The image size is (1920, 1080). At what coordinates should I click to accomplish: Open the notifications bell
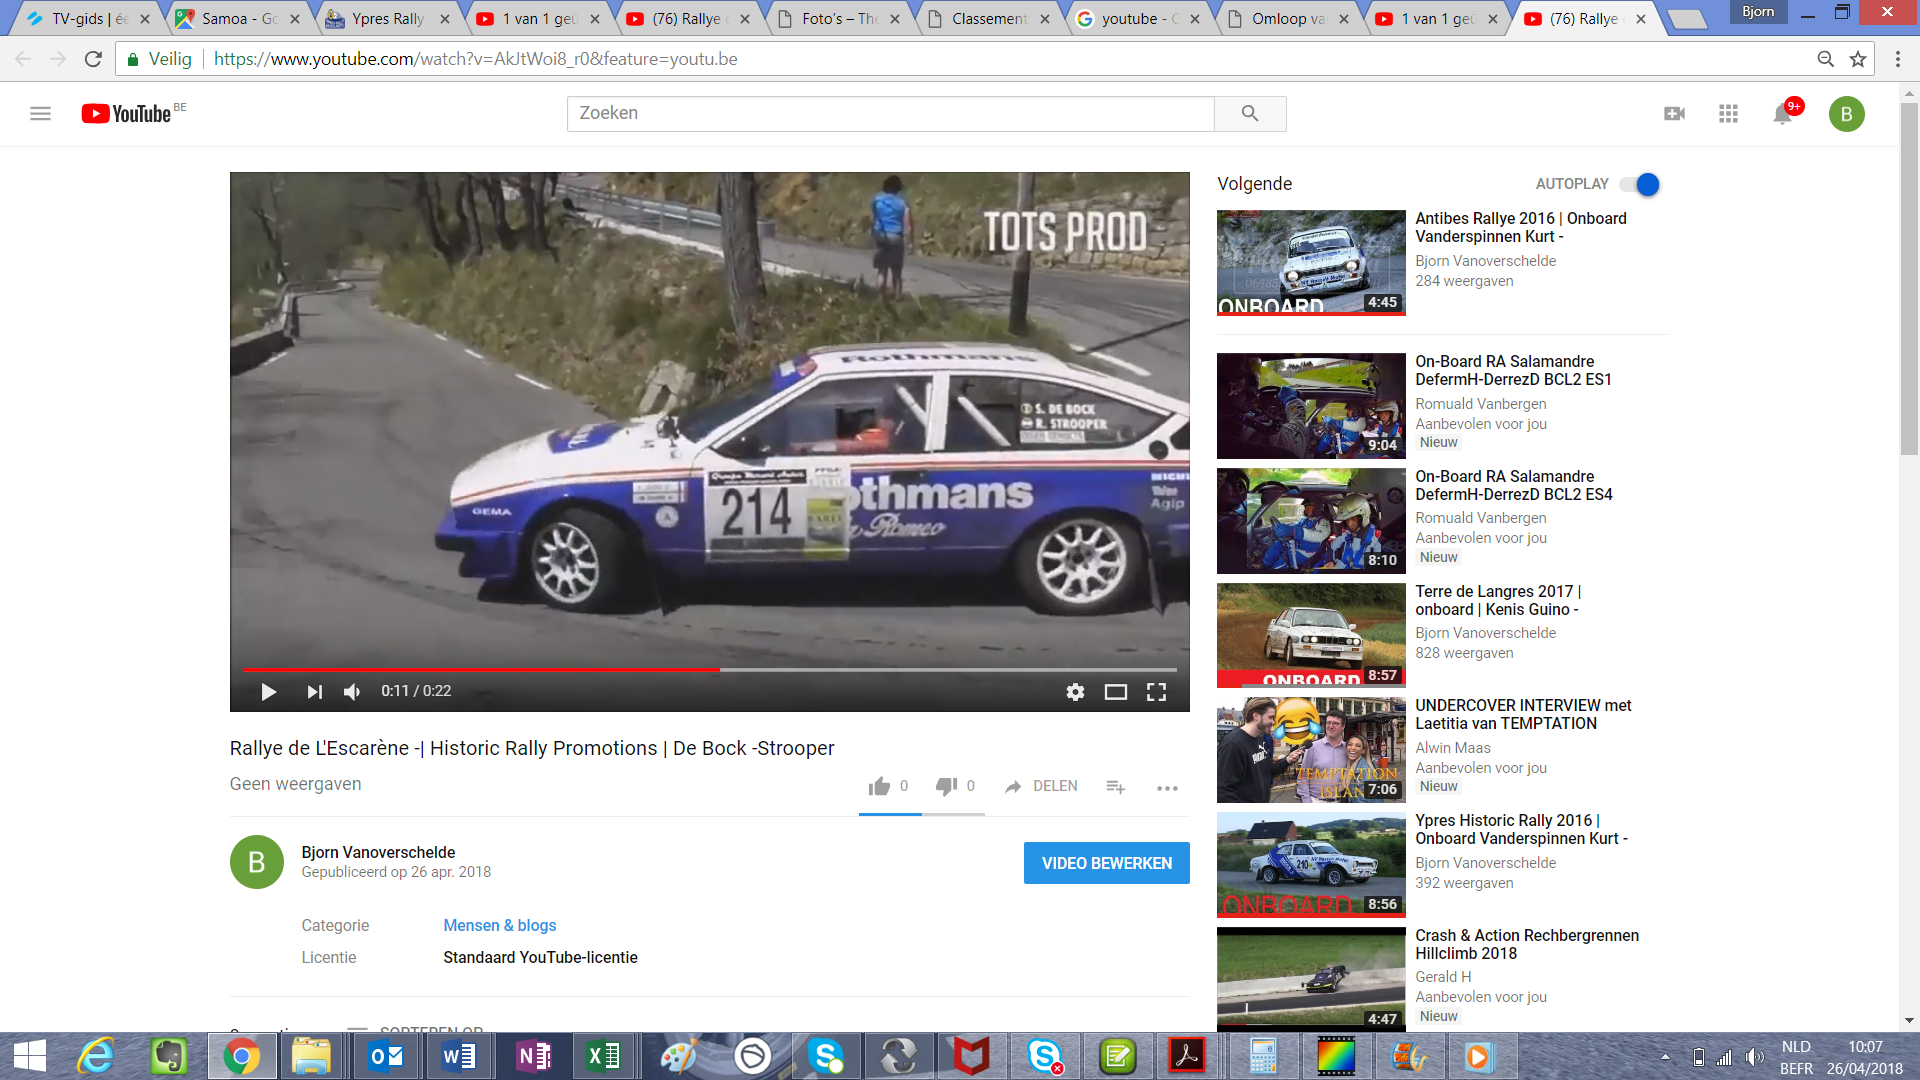1783,114
